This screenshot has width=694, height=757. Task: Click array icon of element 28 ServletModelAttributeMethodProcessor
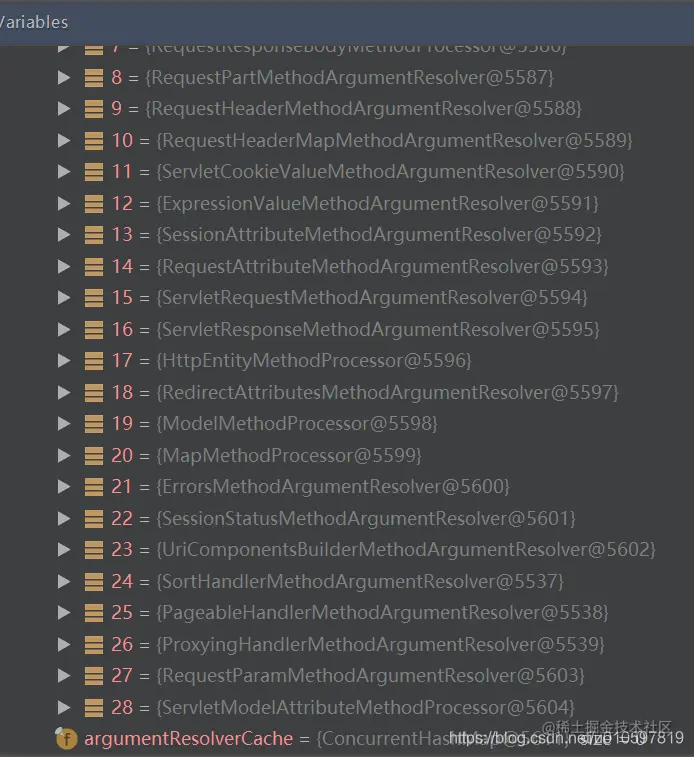94,707
